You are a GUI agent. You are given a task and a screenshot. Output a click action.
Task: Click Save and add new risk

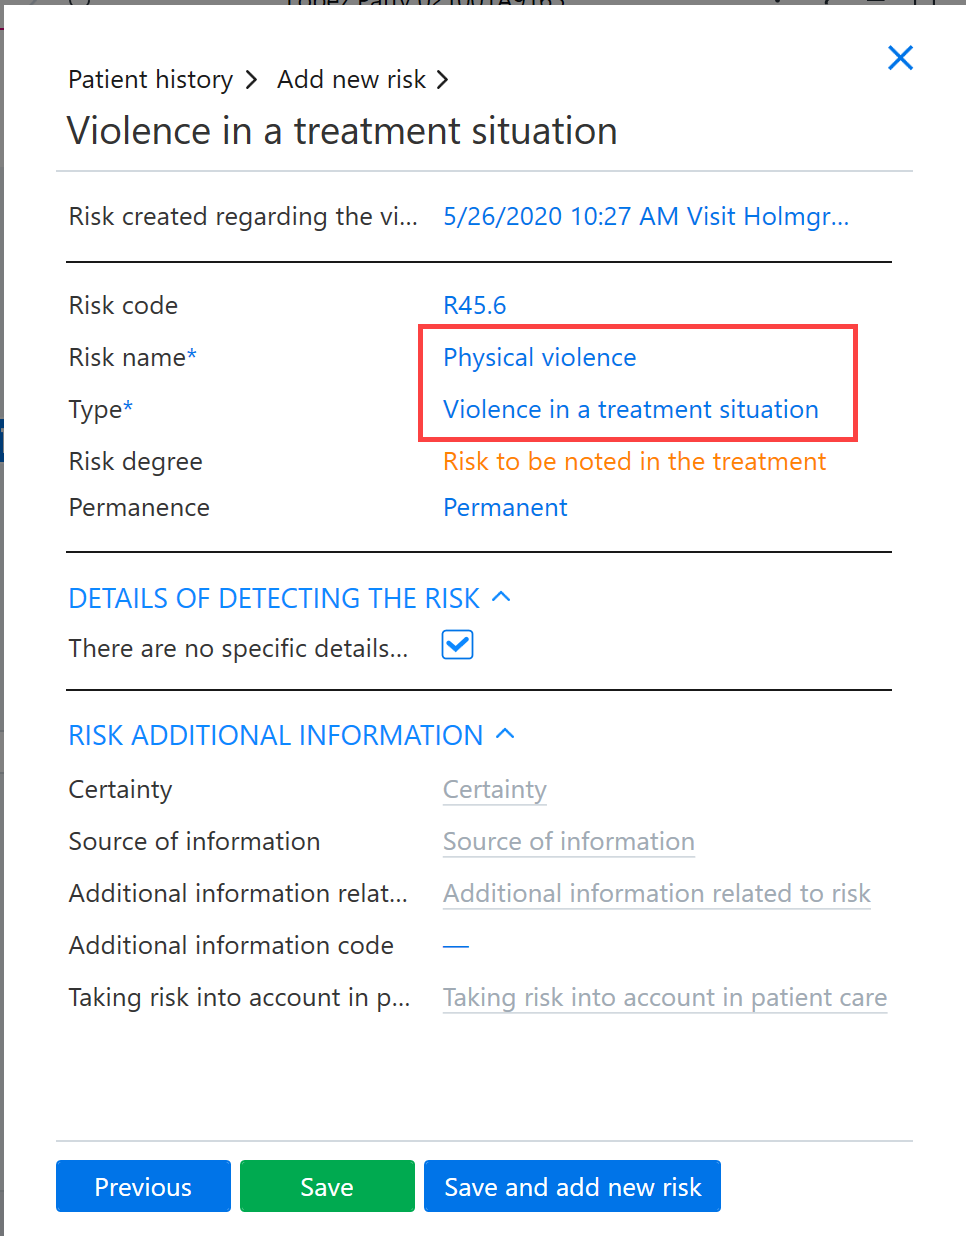[x=572, y=1186]
